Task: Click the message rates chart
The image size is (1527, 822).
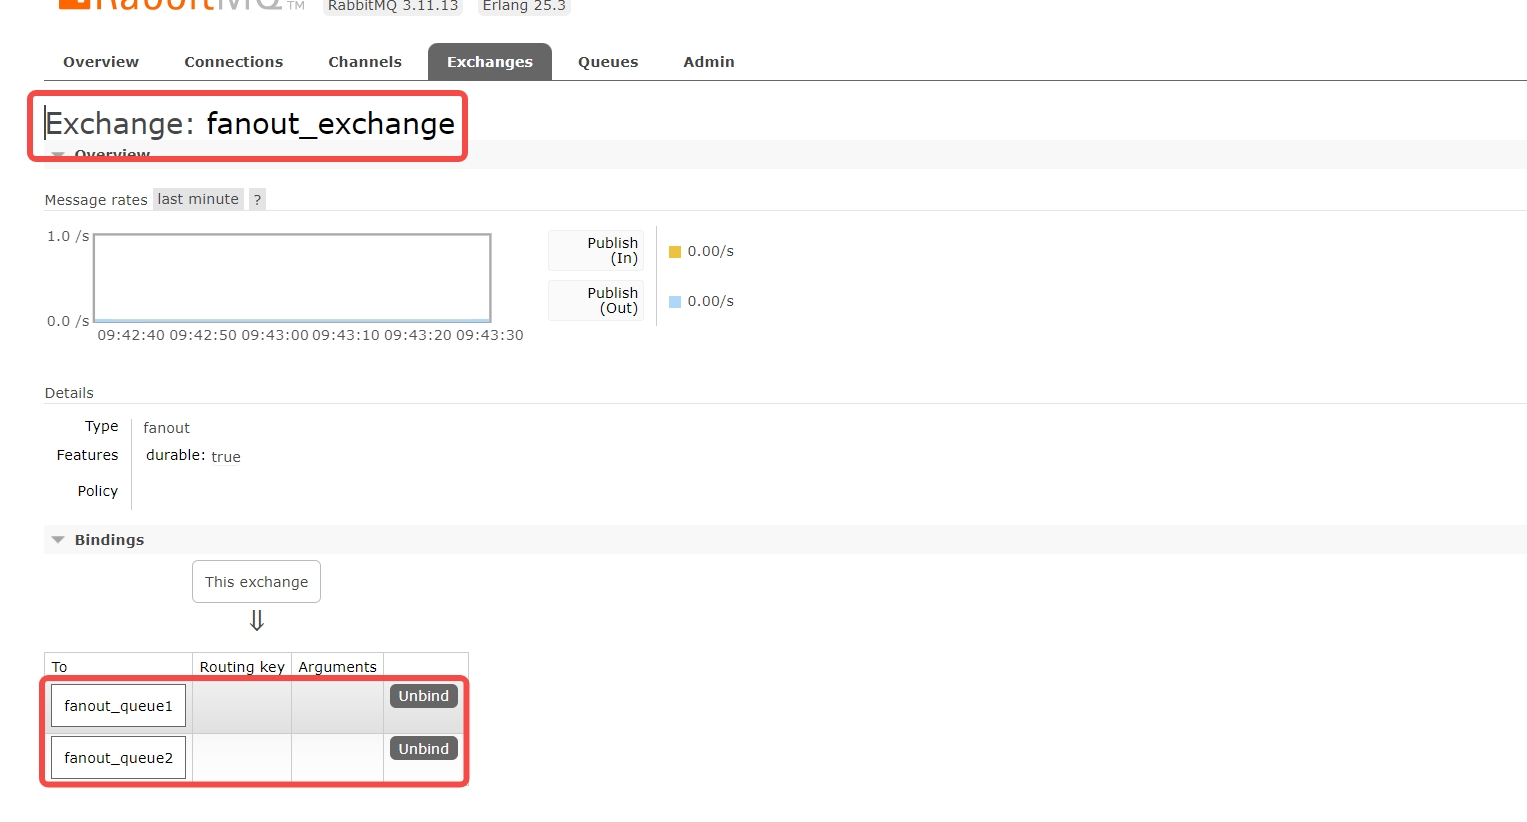Action: (x=292, y=278)
